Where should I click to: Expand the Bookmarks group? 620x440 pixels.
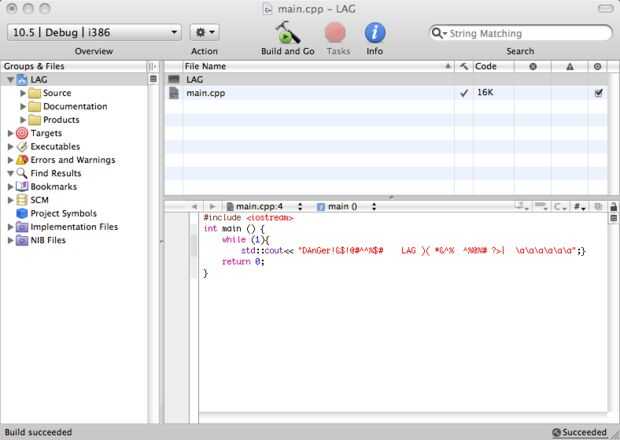pos(10,187)
